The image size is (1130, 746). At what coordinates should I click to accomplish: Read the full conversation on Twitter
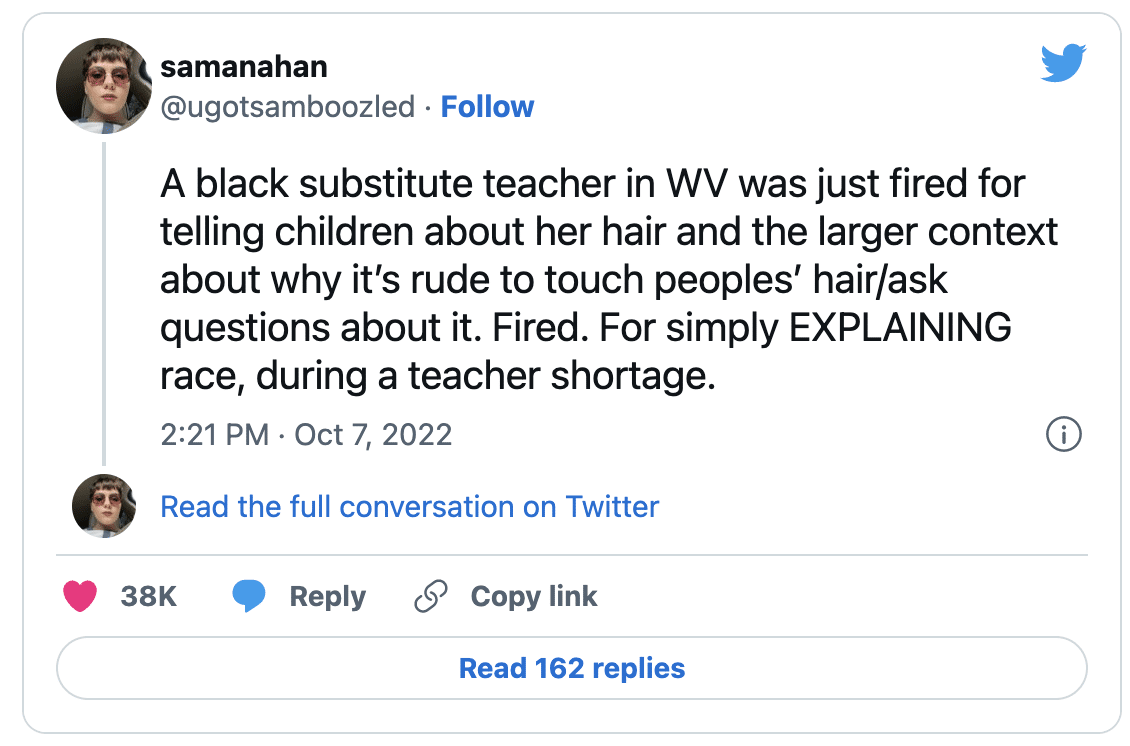(409, 507)
